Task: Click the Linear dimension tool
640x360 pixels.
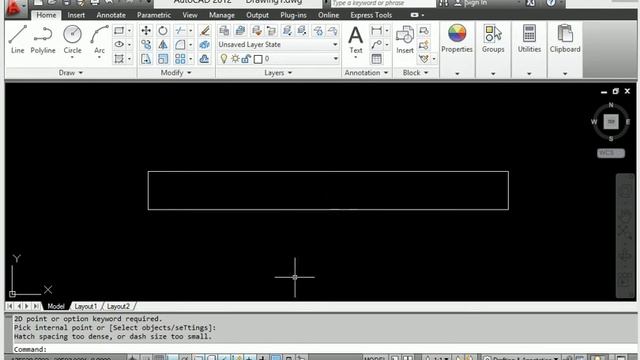Action: pyautogui.click(x=376, y=31)
